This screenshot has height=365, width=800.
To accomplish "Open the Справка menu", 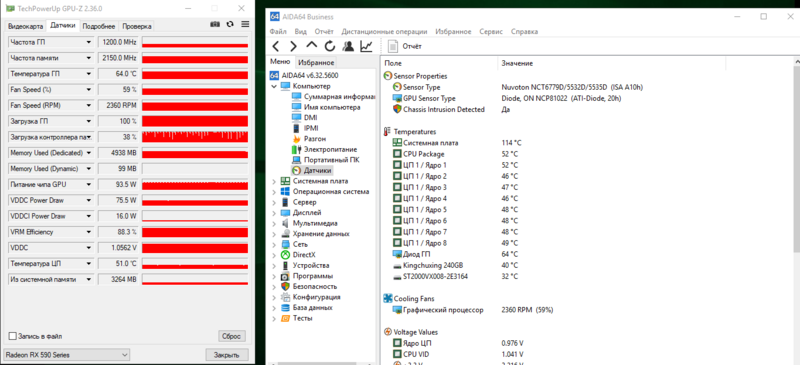I will pos(524,31).
